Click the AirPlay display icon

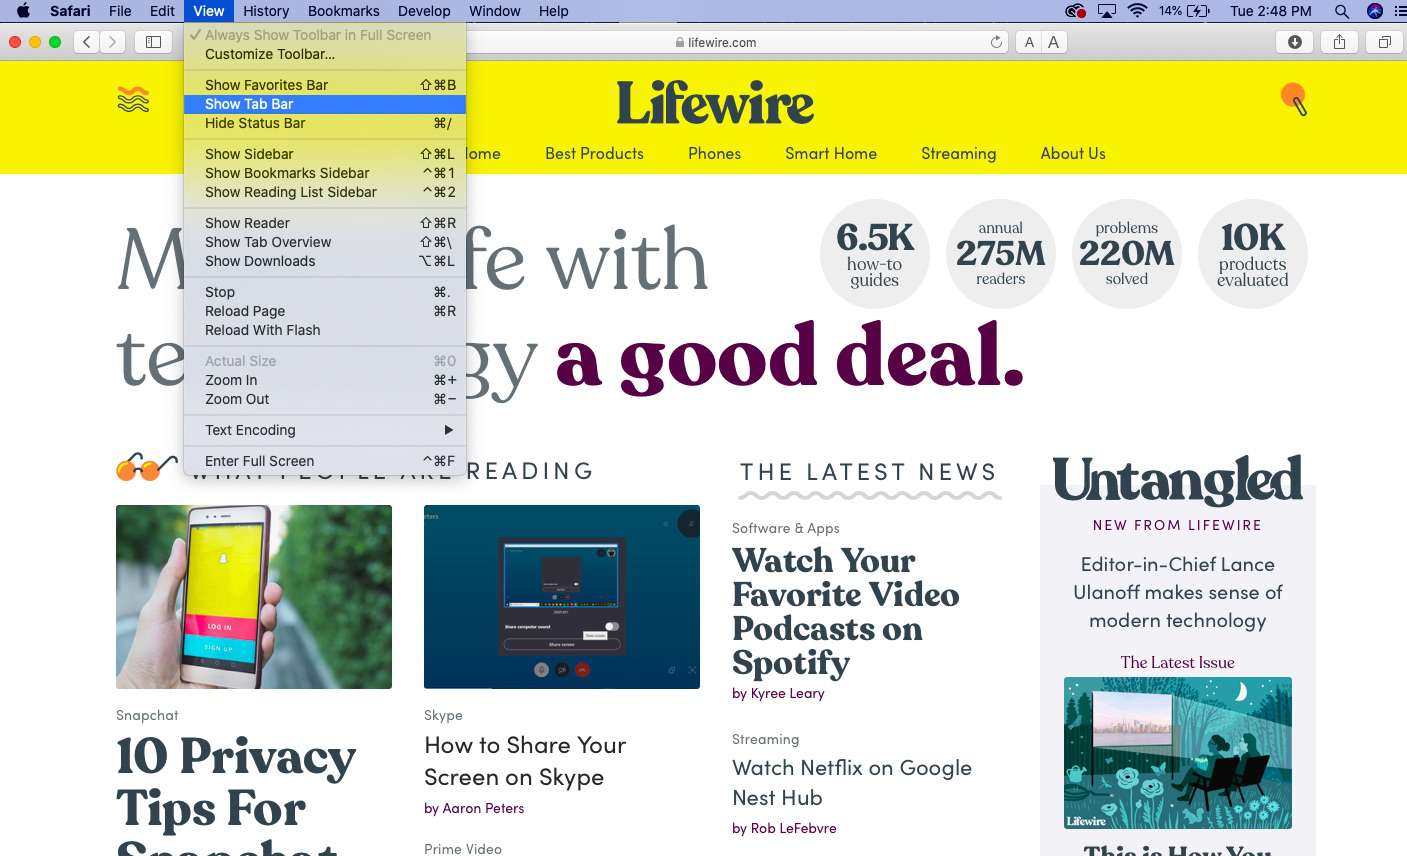tap(1107, 11)
